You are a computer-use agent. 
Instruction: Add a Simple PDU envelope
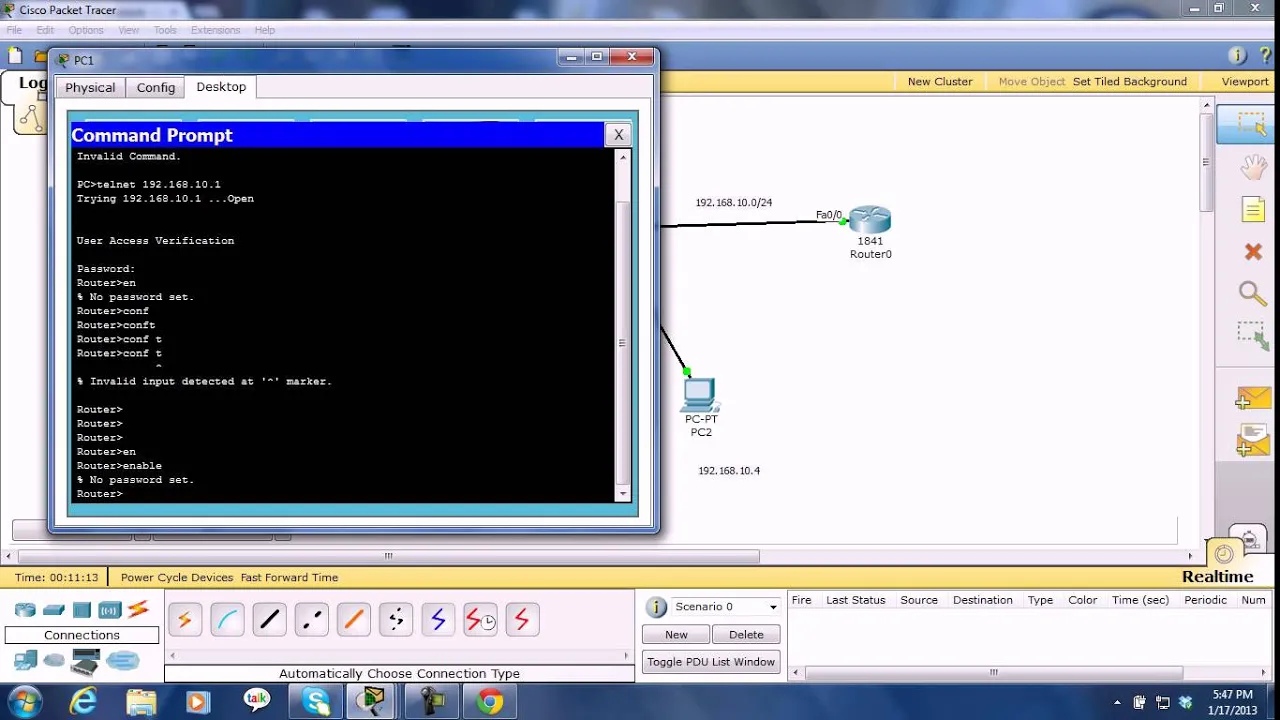[1253, 399]
